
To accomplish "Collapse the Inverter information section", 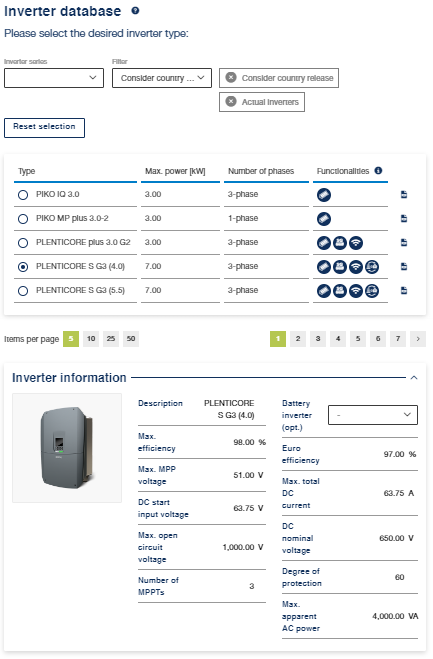I will point(414,377).
